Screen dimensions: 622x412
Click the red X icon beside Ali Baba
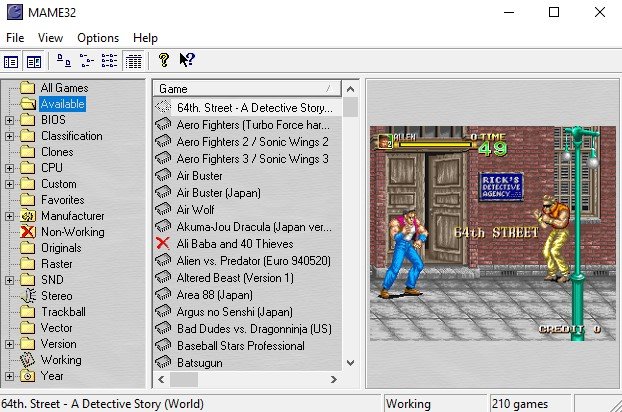click(163, 243)
